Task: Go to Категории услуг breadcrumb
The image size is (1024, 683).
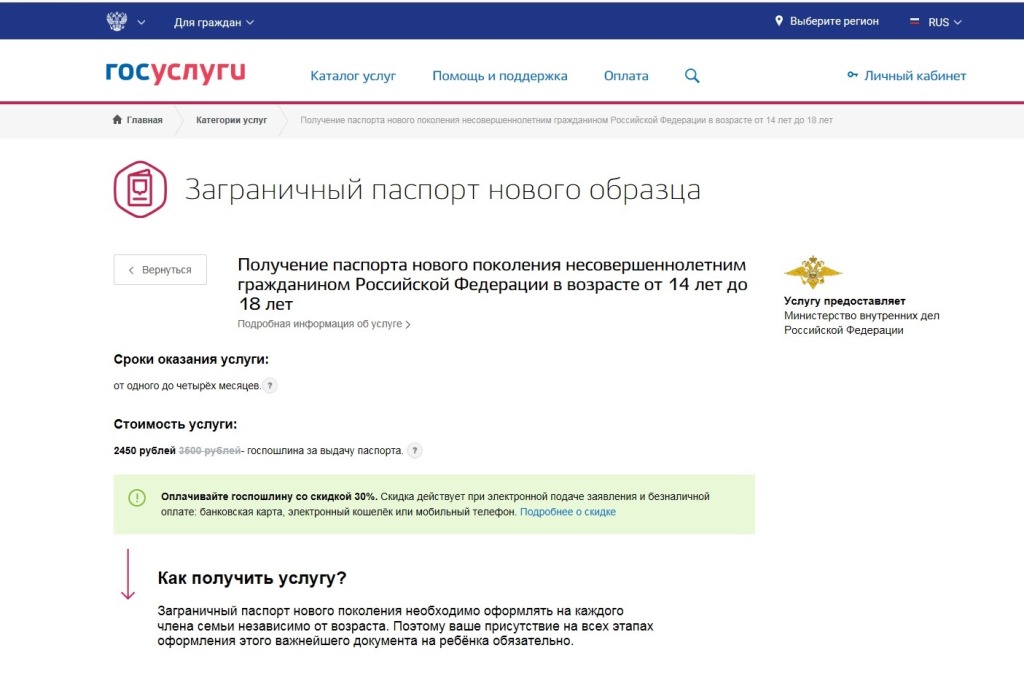Action: [x=231, y=120]
